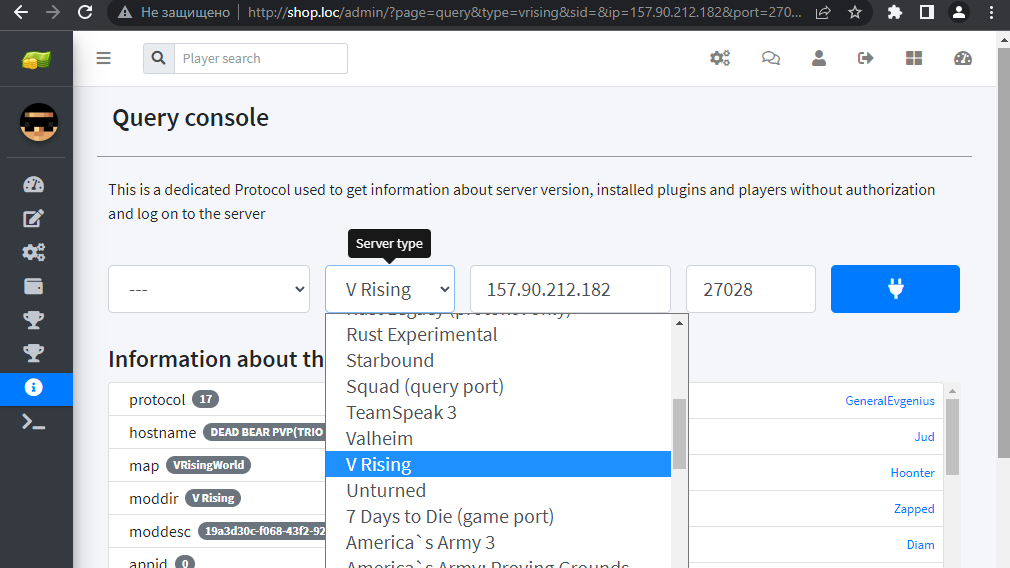Click the sign-out arrow icon
Viewport: 1010px width, 568px height.
[x=866, y=58]
